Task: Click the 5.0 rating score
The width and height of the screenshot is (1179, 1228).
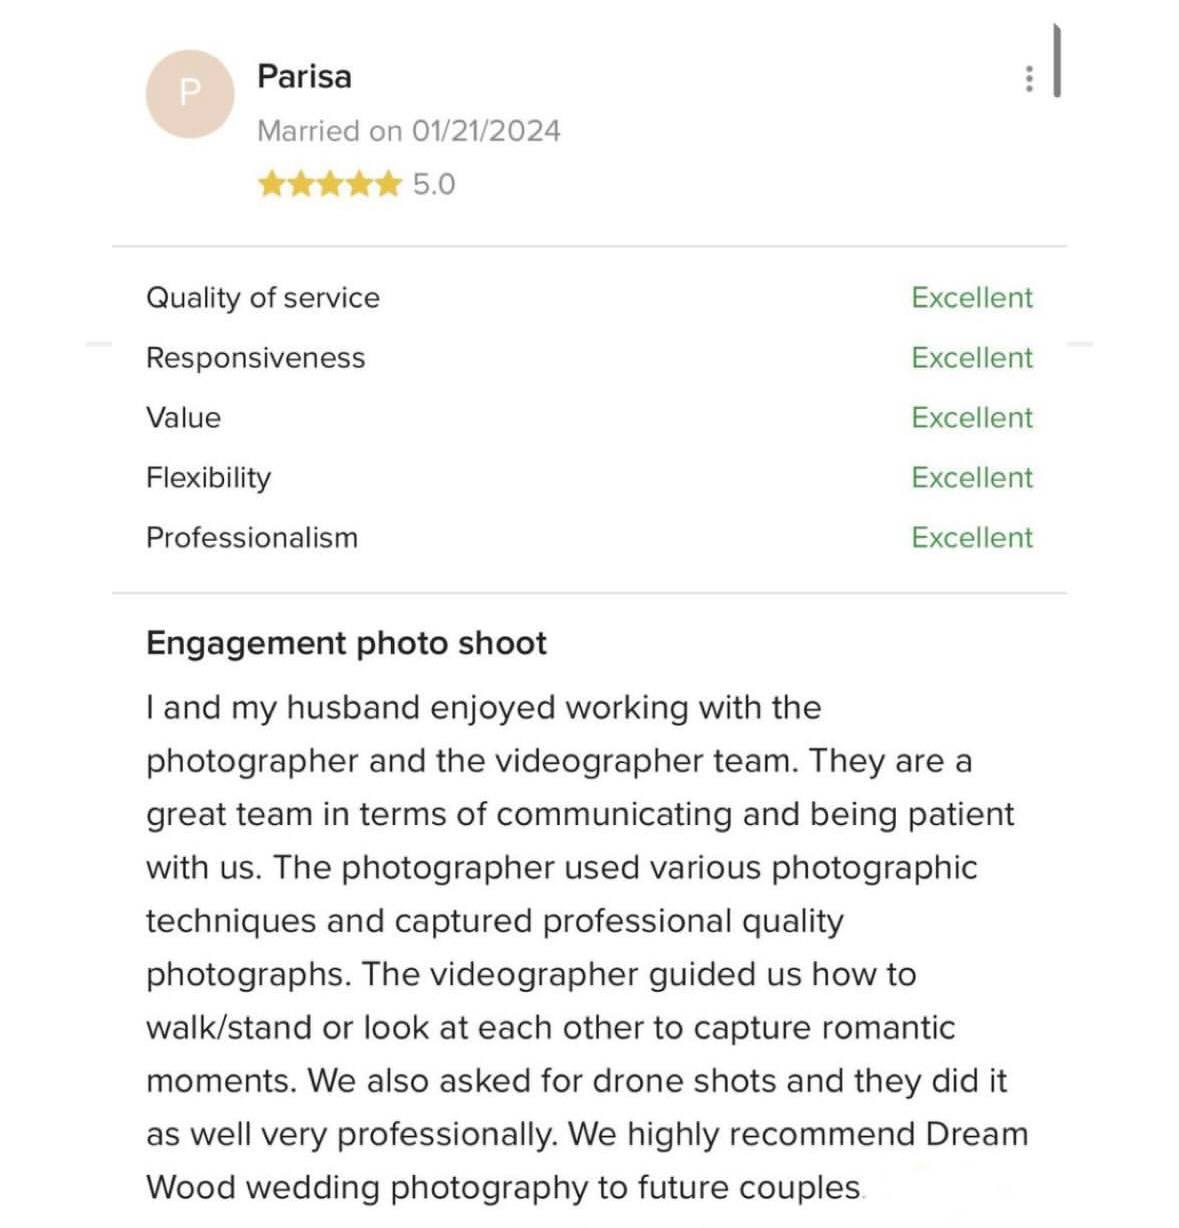Action: (434, 185)
